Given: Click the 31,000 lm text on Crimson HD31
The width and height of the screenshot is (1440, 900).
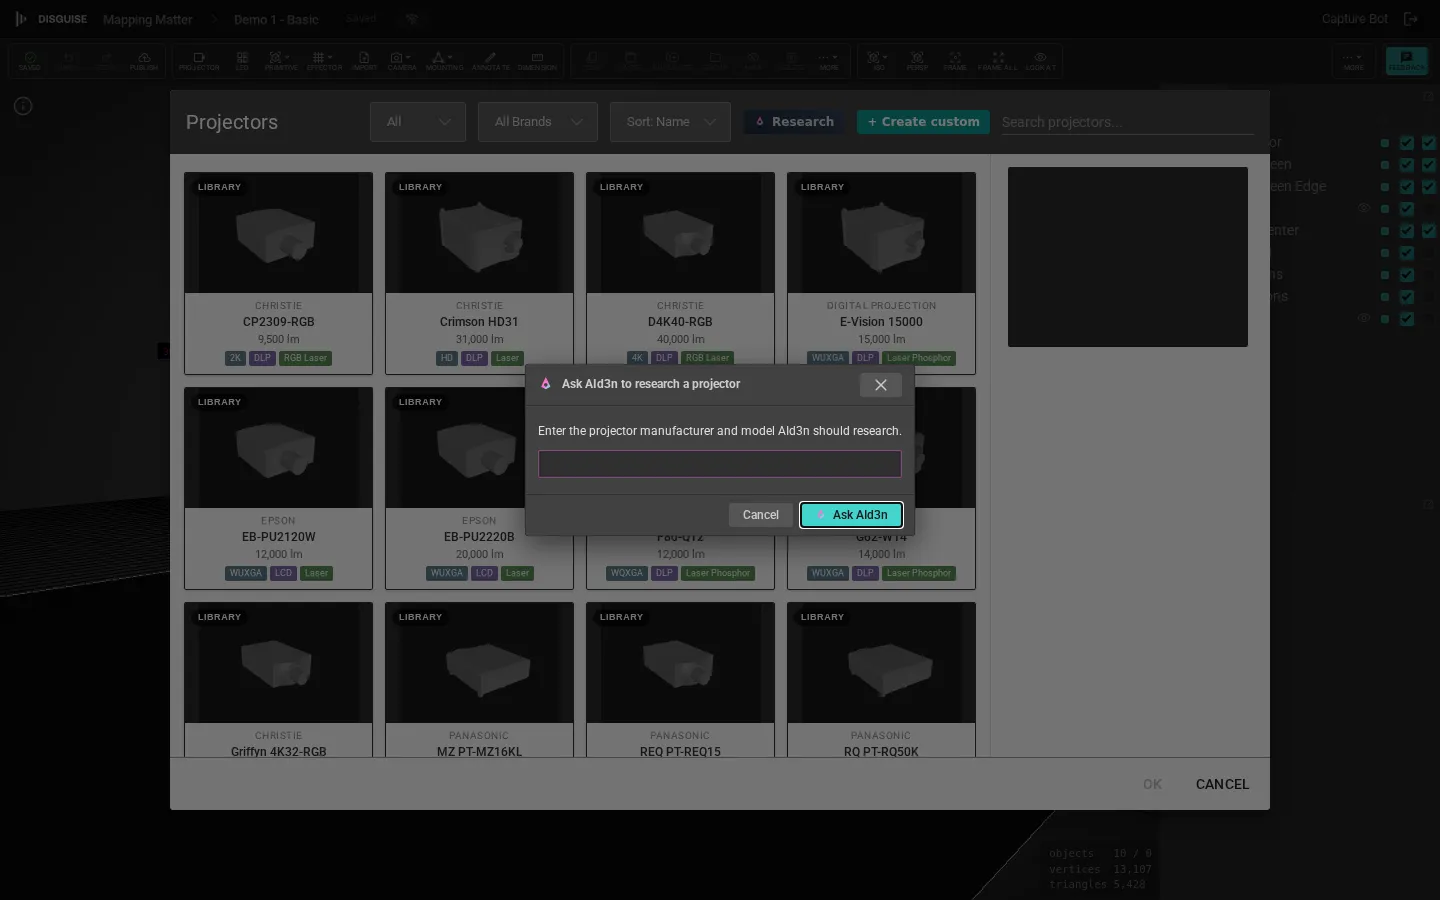Looking at the screenshot, I should point(479,339).
